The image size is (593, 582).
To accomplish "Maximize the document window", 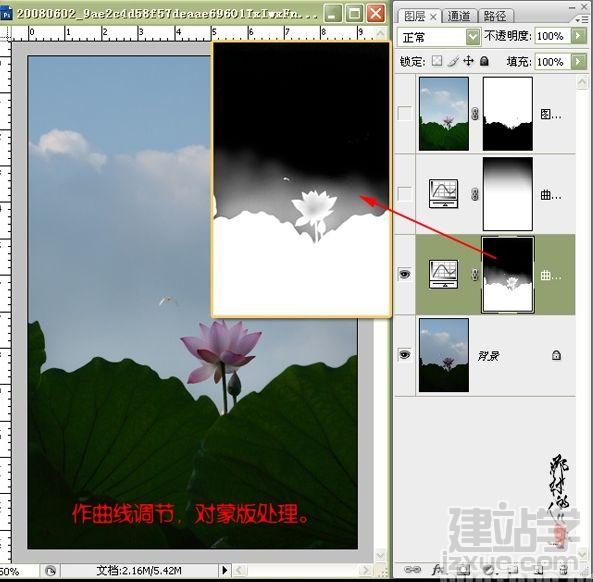I will tap(354, 13).
